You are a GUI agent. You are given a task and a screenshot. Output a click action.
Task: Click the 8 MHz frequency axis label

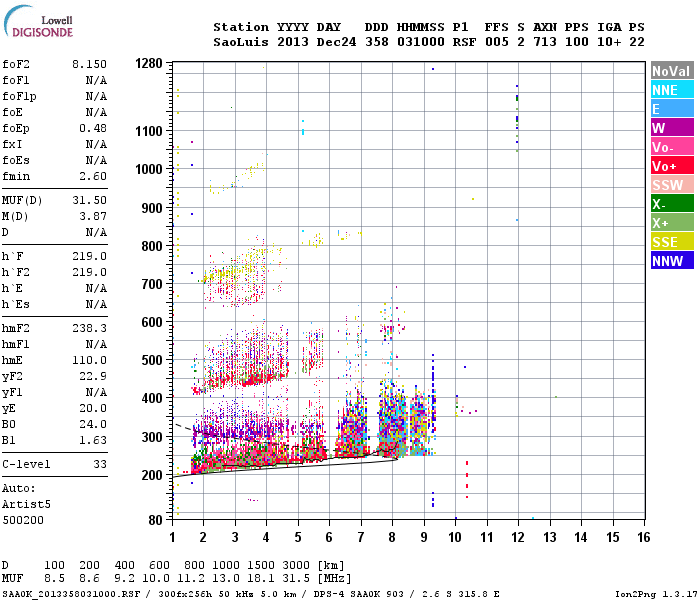coord(392,537)
